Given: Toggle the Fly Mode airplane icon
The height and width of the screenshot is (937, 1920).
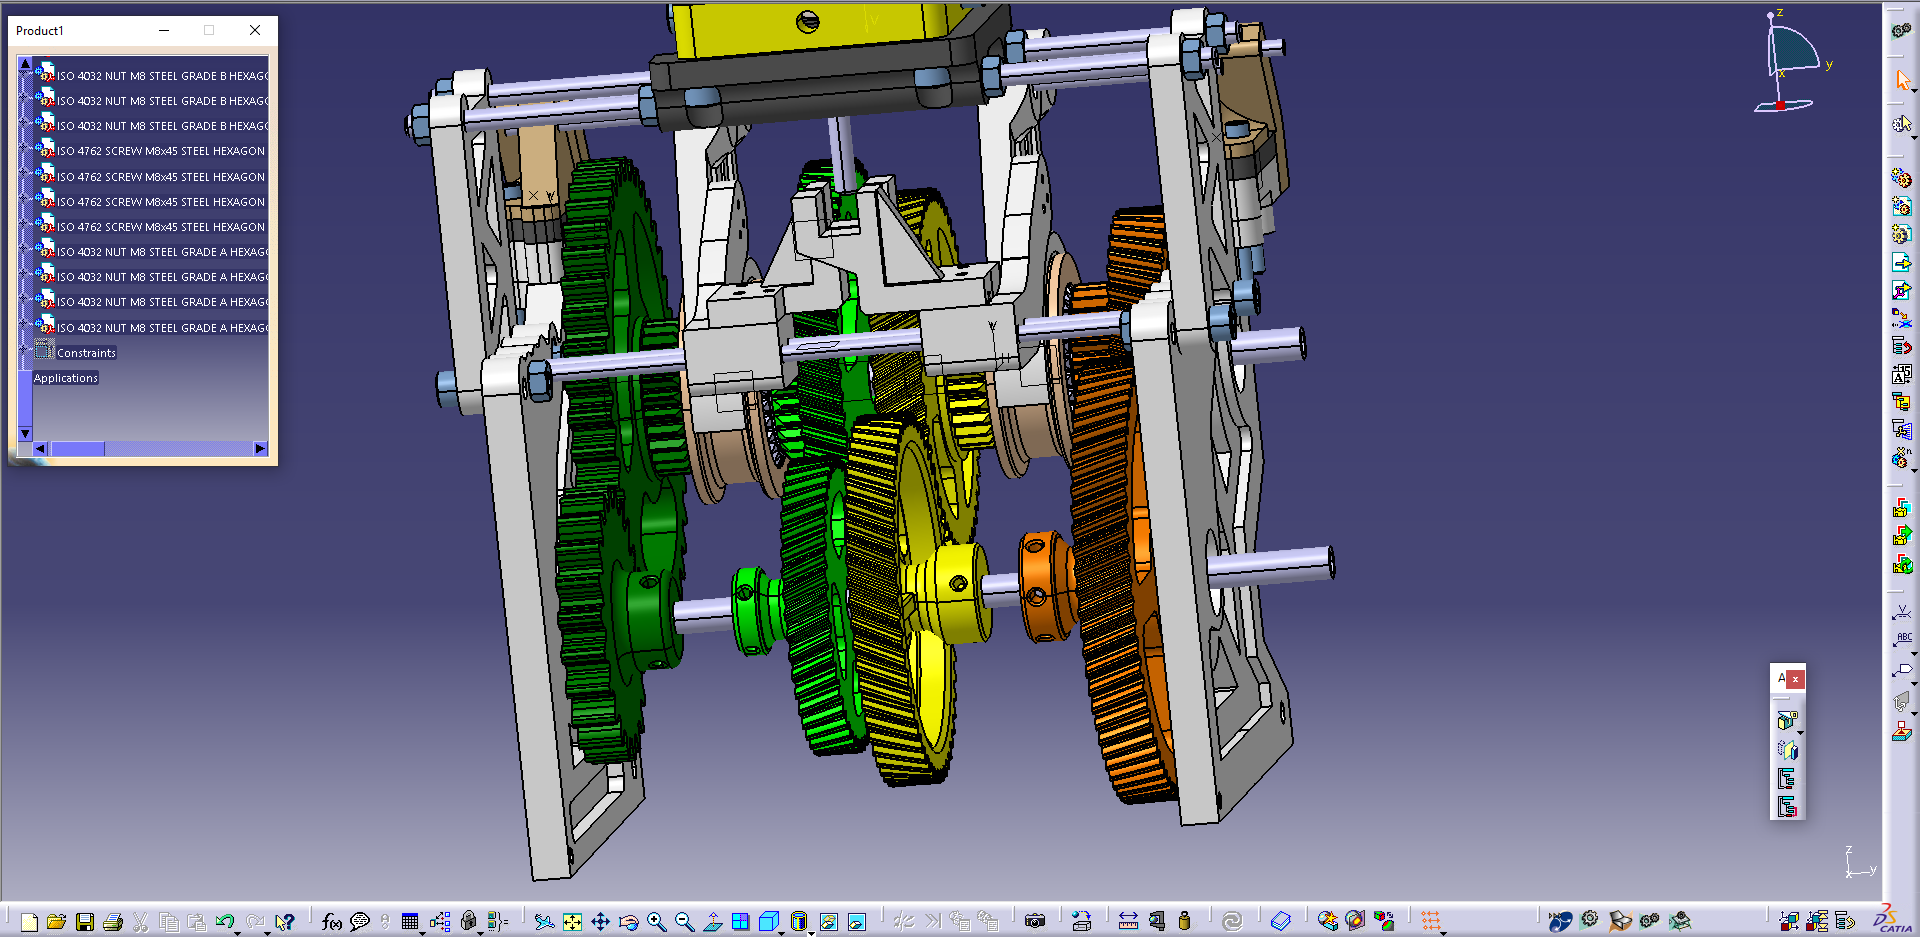Looking at the screenshot, I should (543, 922).
